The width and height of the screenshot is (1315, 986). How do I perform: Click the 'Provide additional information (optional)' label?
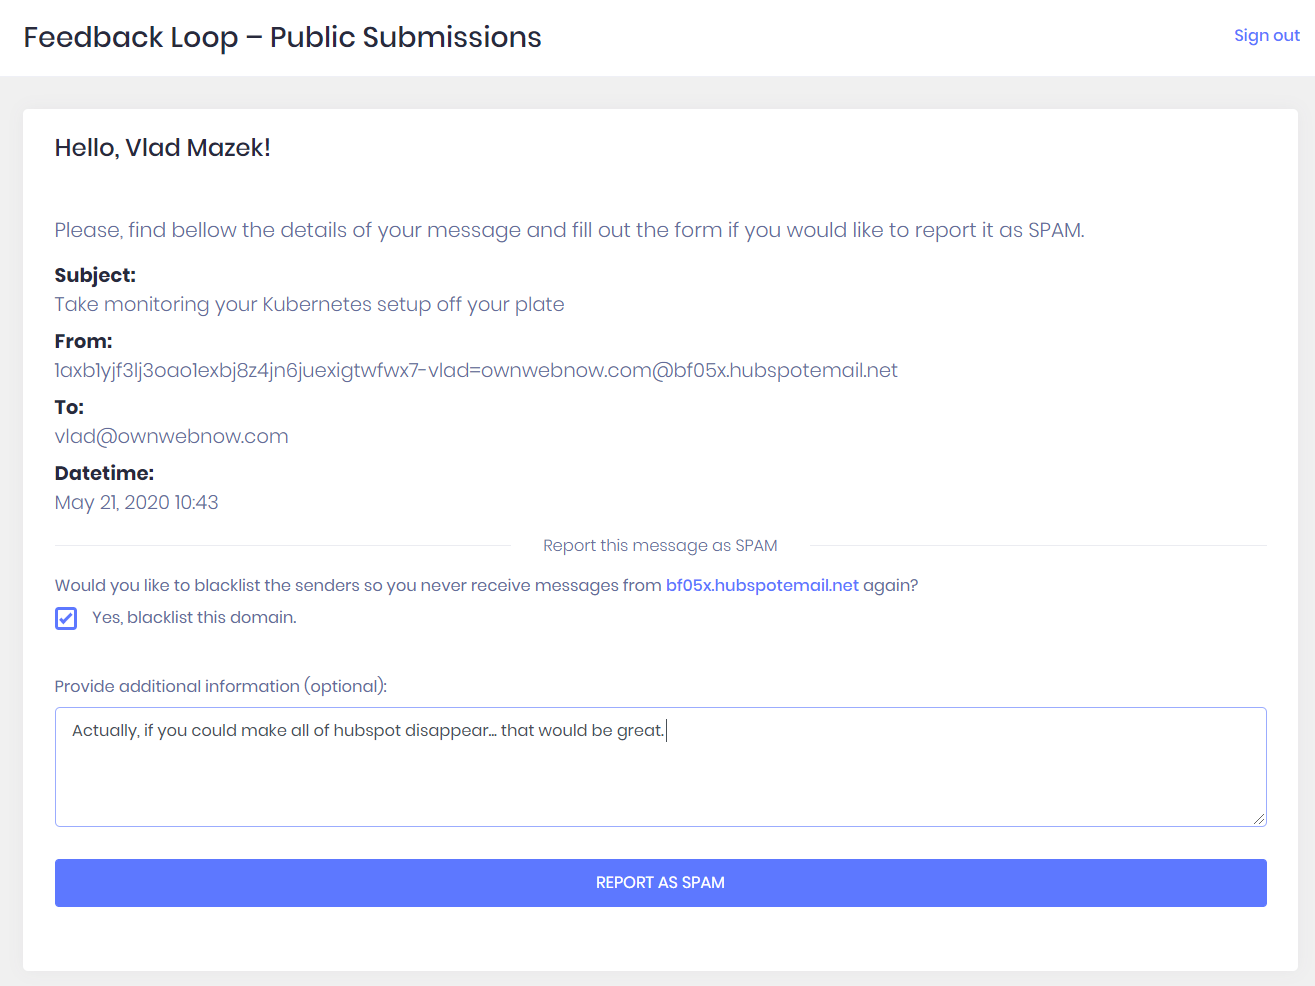[220, 686]
